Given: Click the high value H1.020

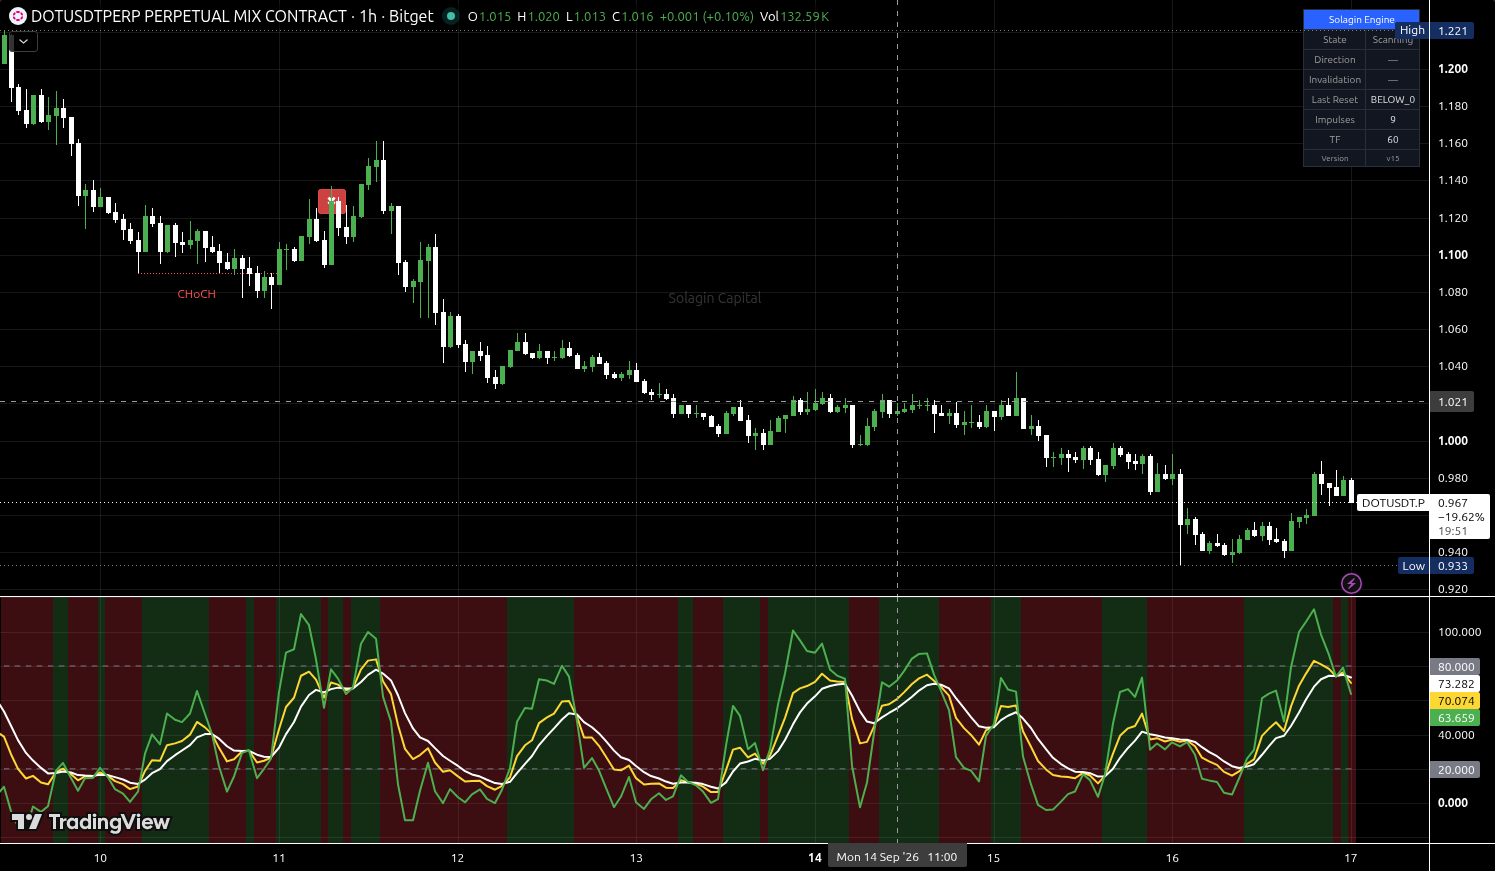Looking at the screenshot, I should coord(538,17).
